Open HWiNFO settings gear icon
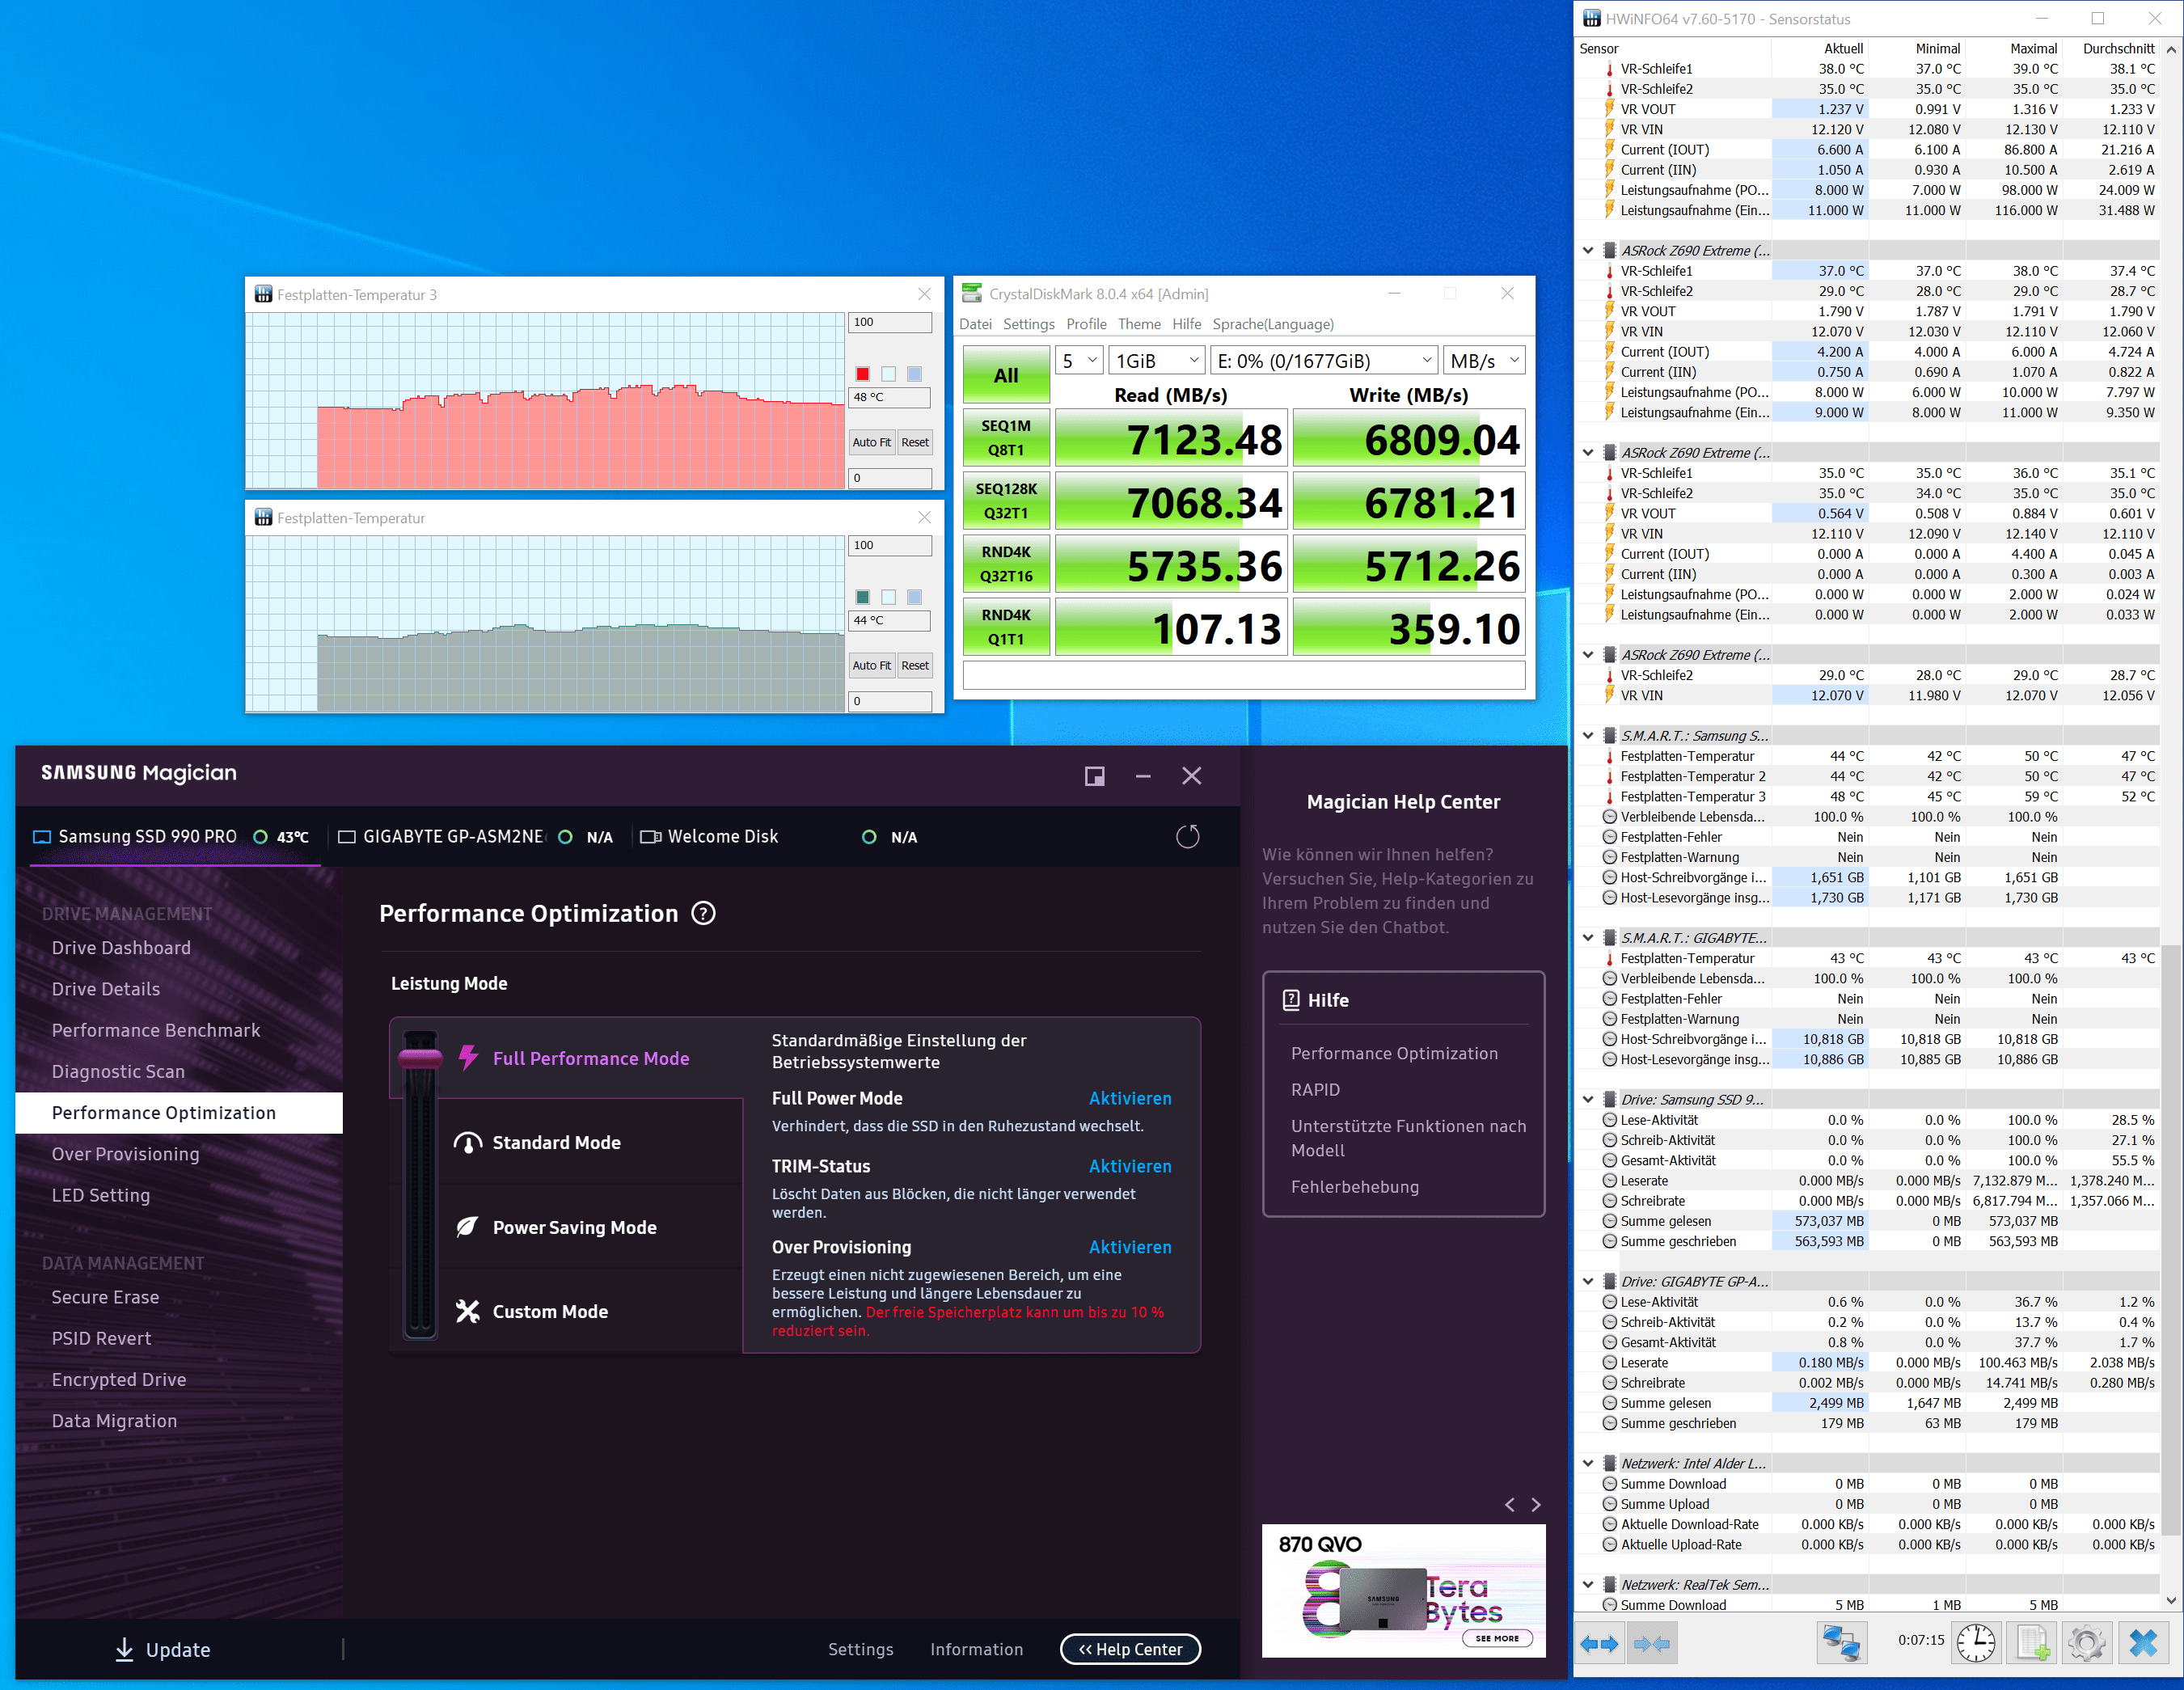 point(2087,1642)
